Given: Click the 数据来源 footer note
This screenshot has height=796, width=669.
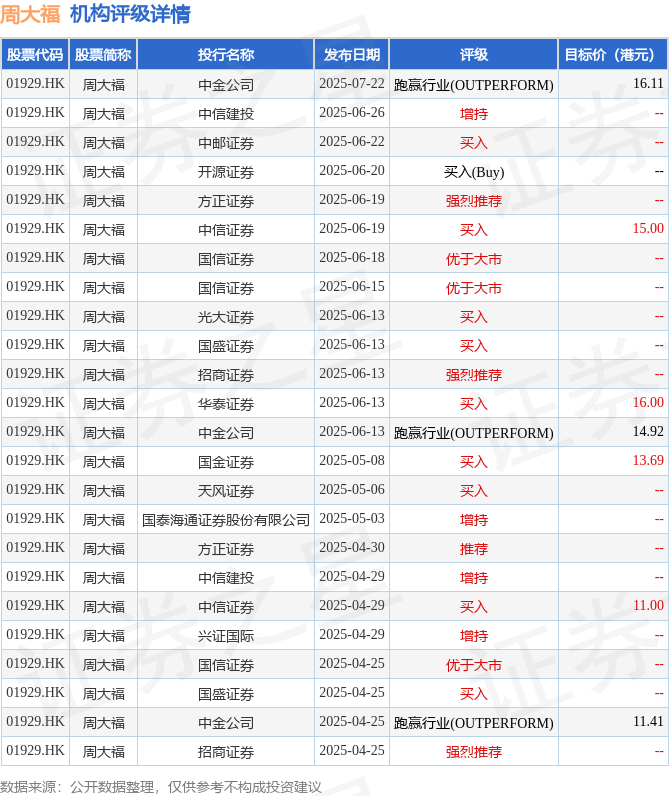Looking at the screenshot, I should click(161, 787).
